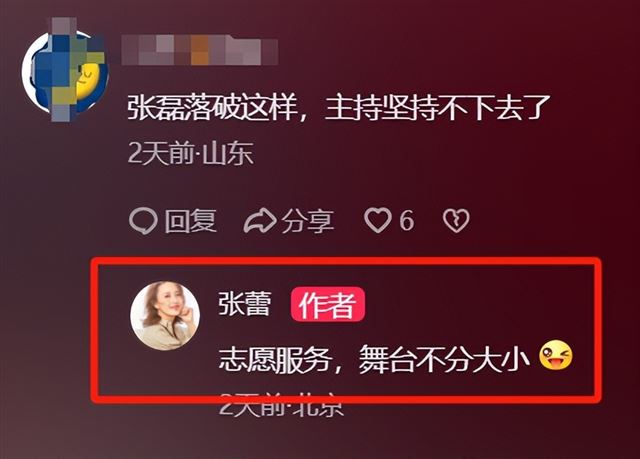640x459 pixels.
Task: Tap the share arrow icon
Action: 260,221
